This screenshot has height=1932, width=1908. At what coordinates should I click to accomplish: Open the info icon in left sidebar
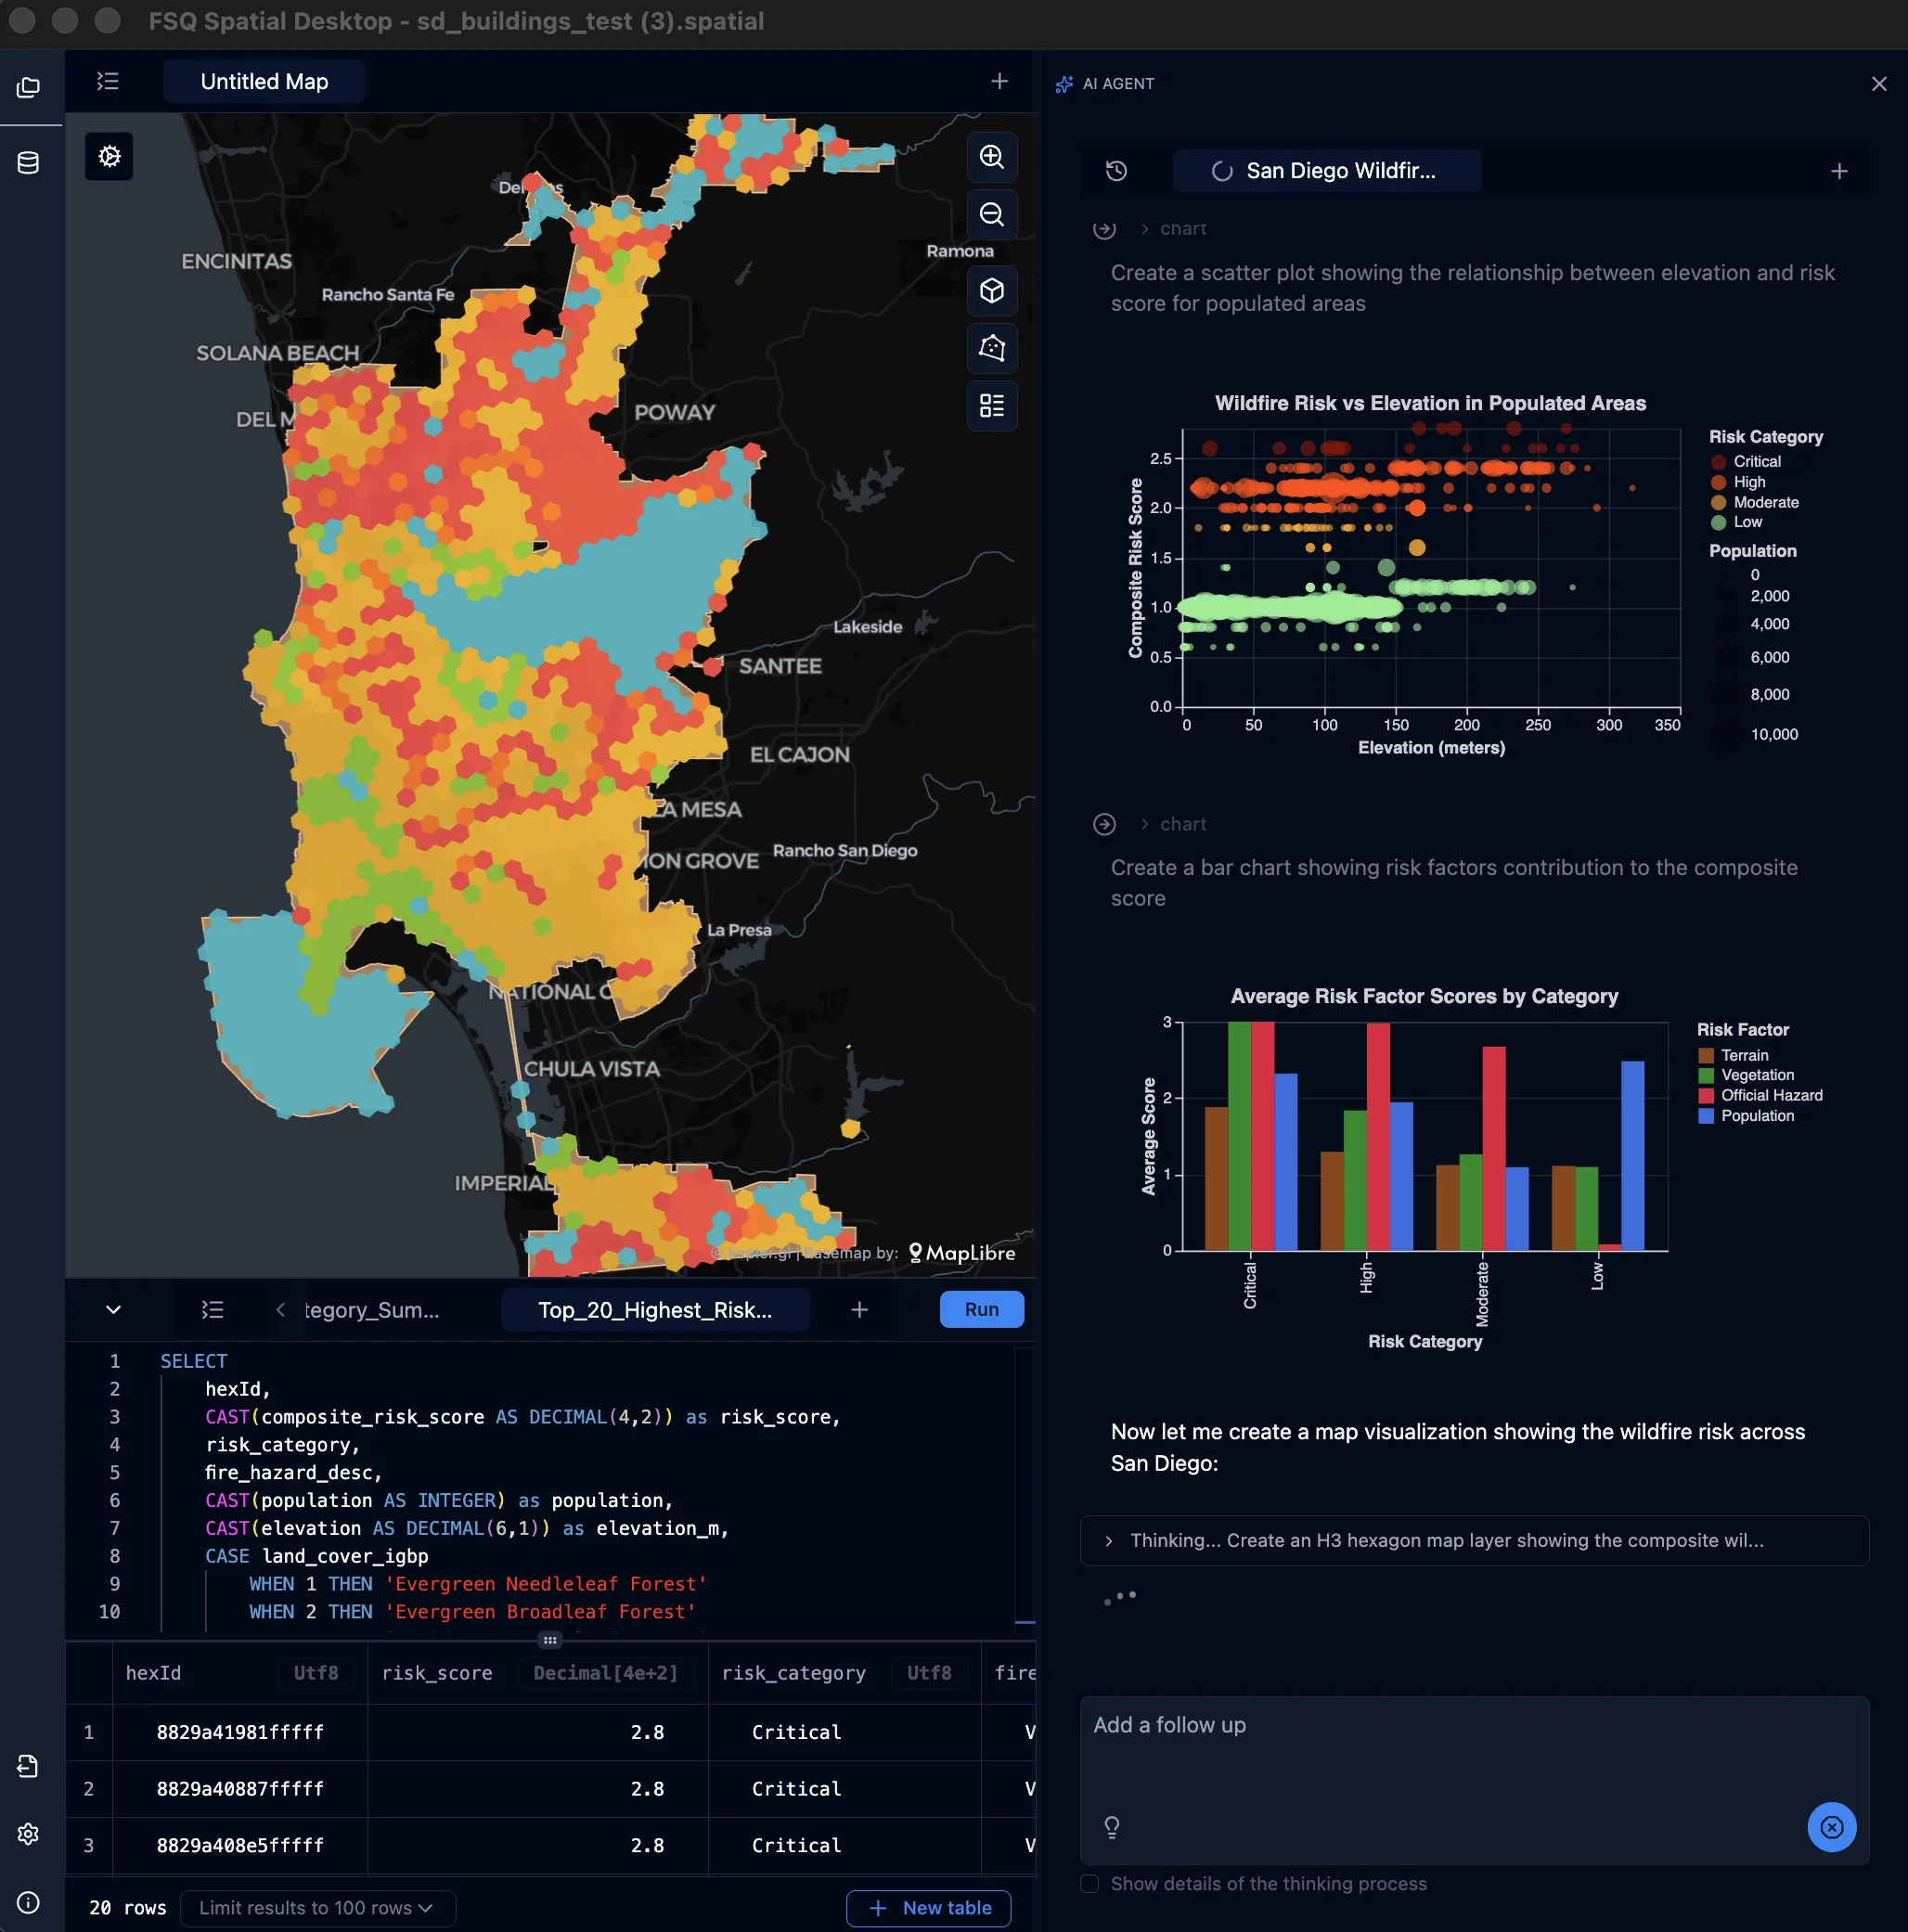[29, 1902]
